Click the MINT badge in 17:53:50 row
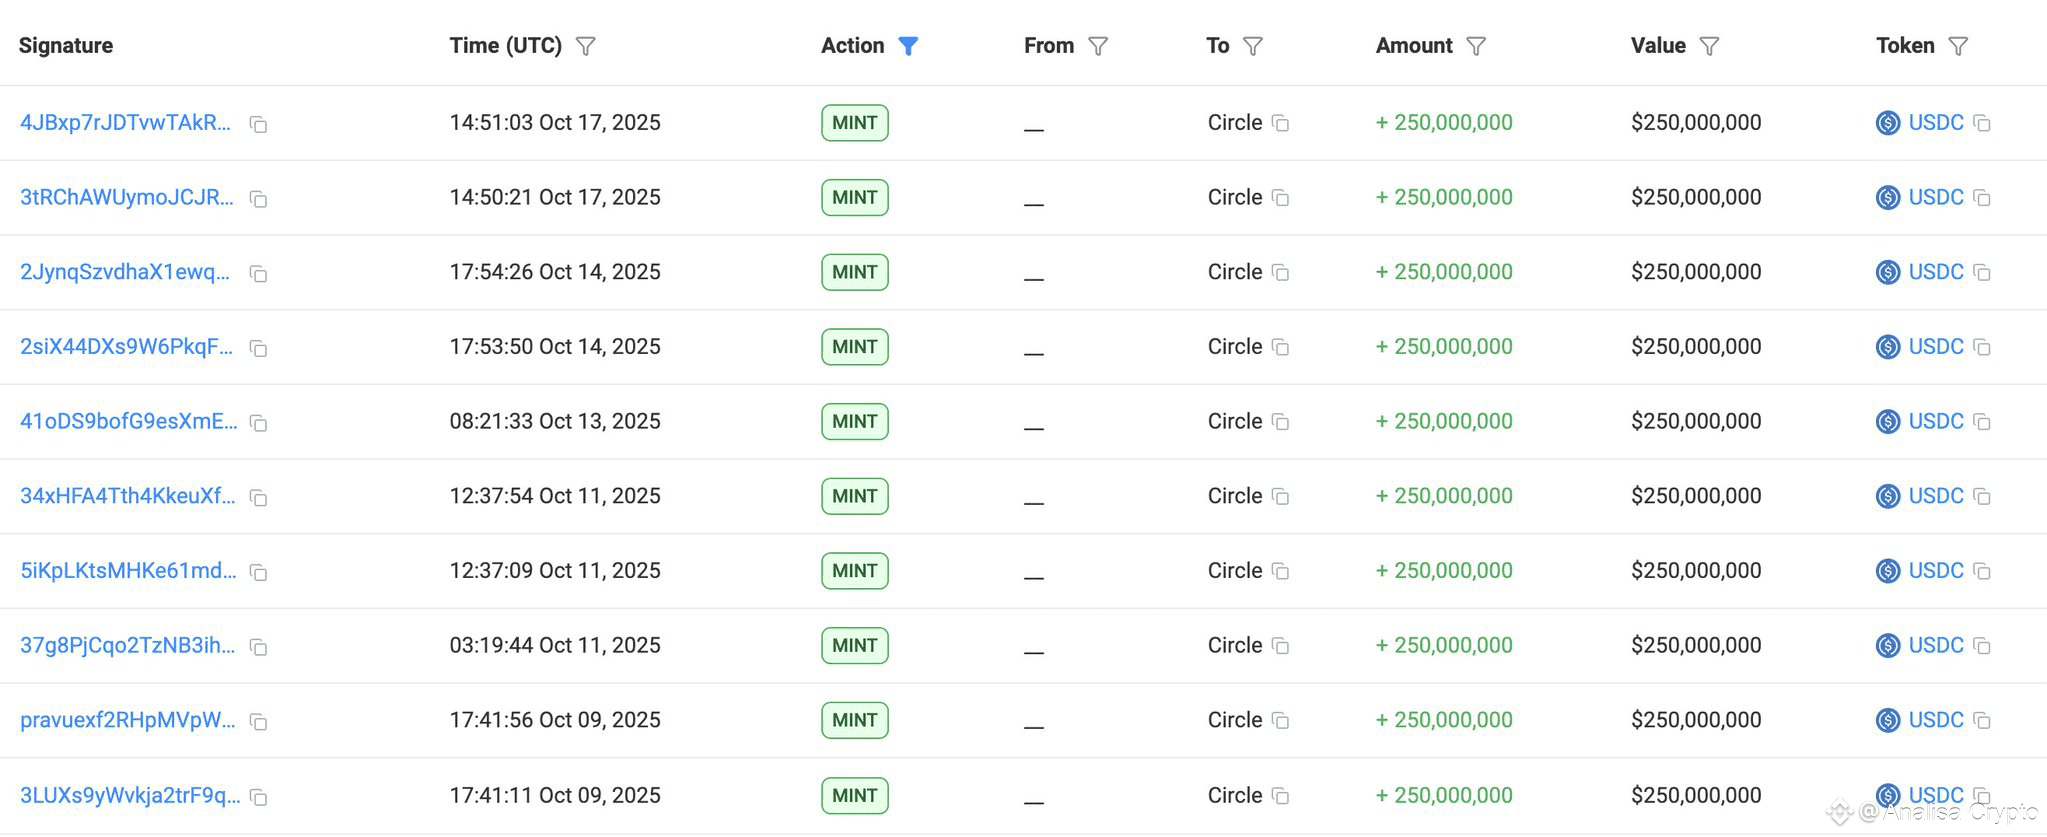 click(x=855, y=347)
